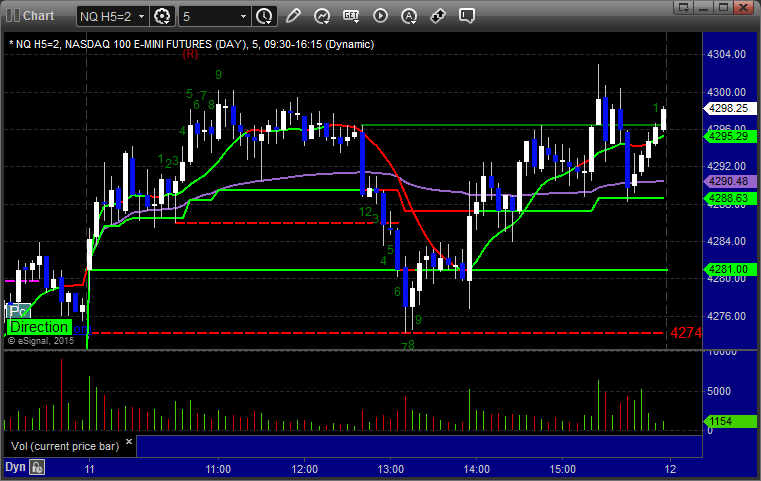Select the pencil drawing tool
The height and width of the screenshot is (481, 761).
pos(293,16)
